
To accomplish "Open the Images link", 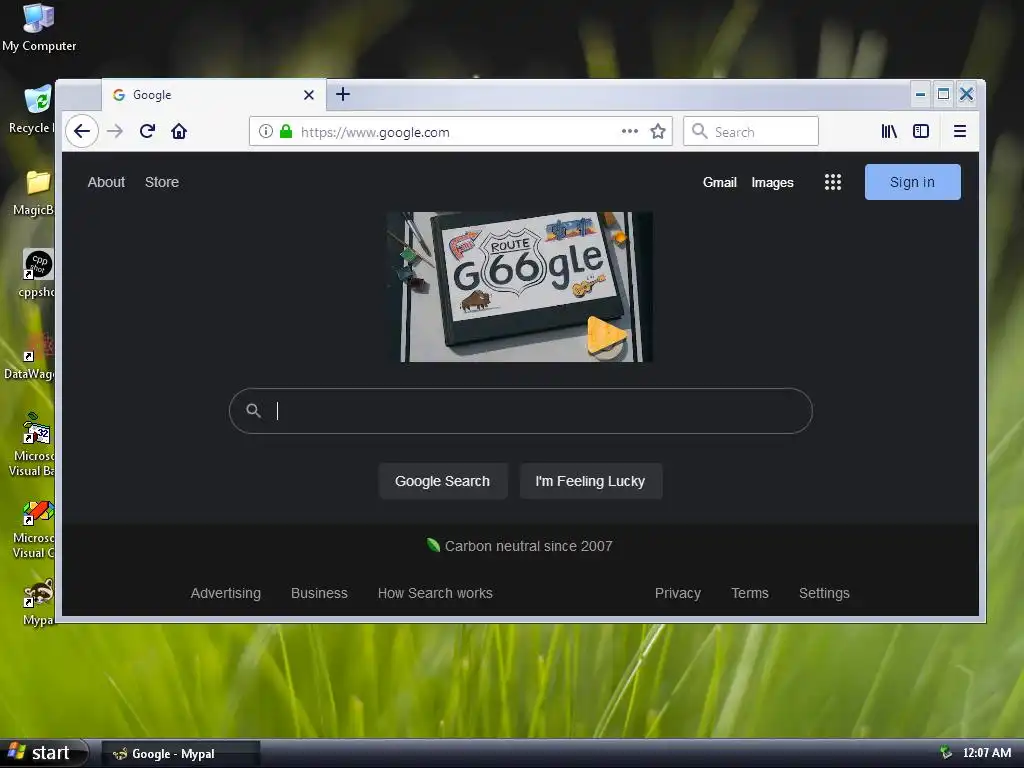I will pyautogui.click(x=772, y=183).
